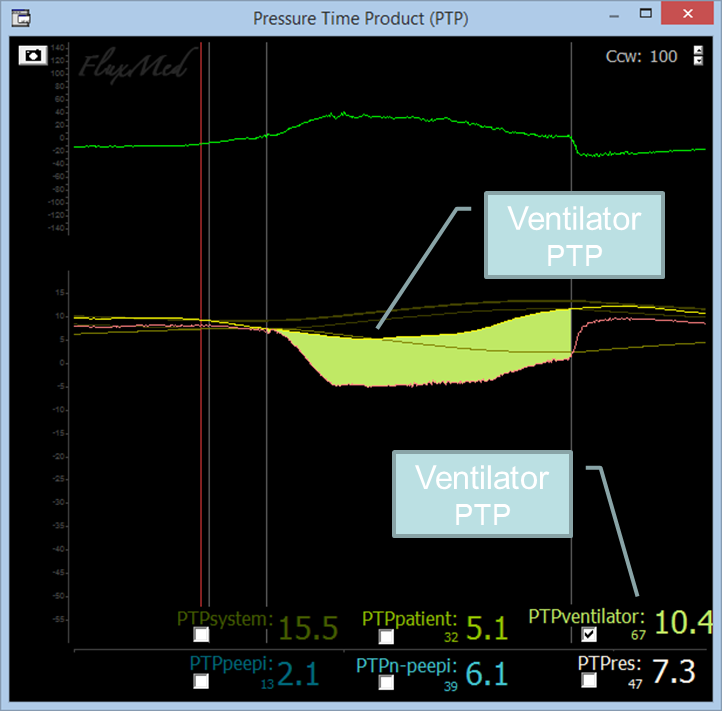722x711 pixels.
Task: Click the camera snapshot icon
Action: point(33,56)
